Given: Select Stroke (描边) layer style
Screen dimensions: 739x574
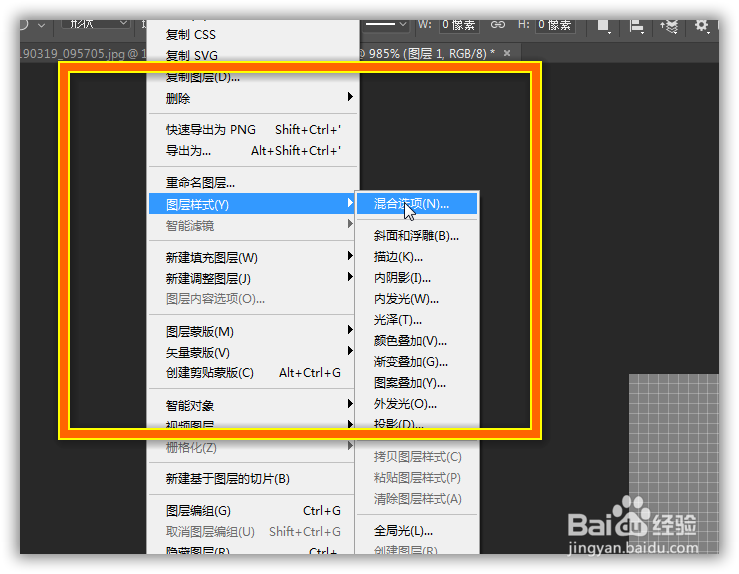Looking at the screenshot, I should click(x=417, y=257).
